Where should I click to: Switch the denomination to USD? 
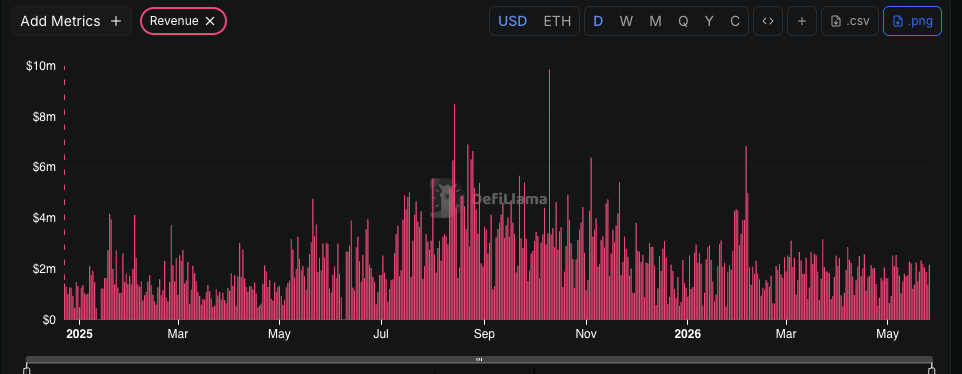click(x=512, y=21)
